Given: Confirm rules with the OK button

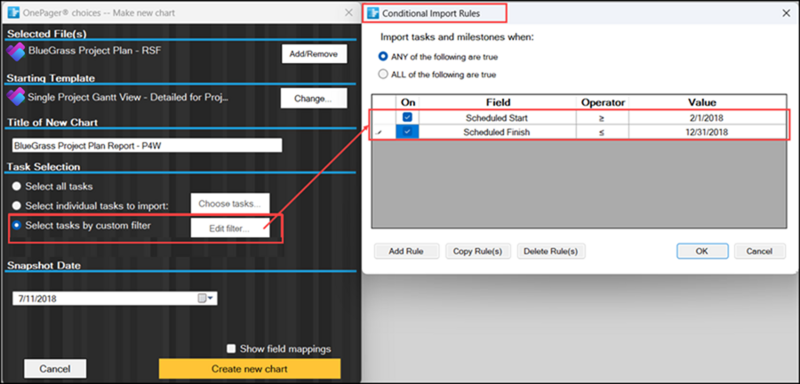Looking at the screenshot, I should 702,251.
